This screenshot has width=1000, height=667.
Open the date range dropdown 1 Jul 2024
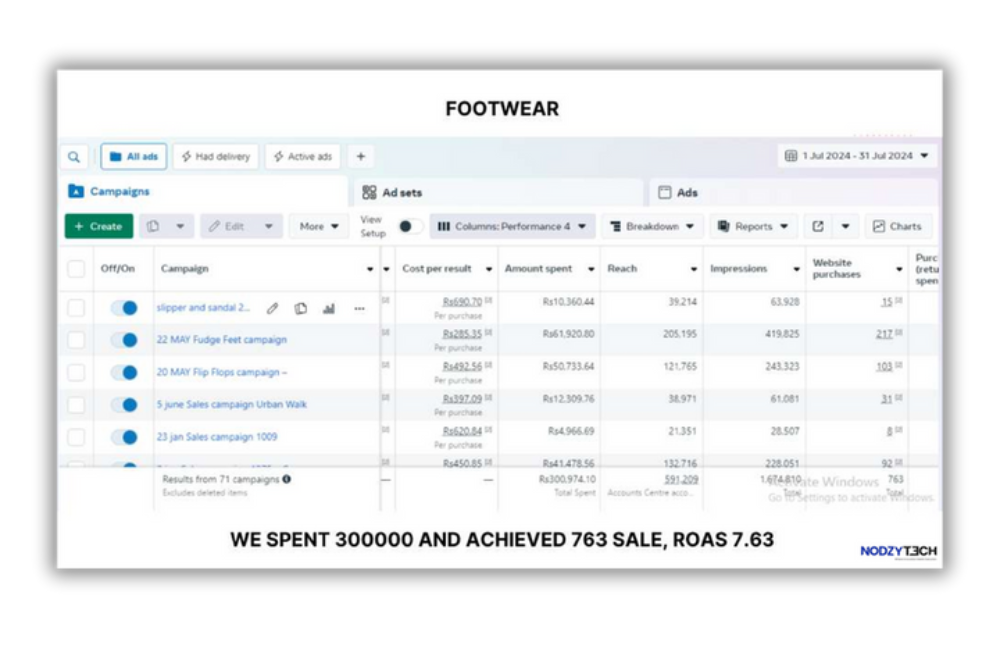[859, 157]
